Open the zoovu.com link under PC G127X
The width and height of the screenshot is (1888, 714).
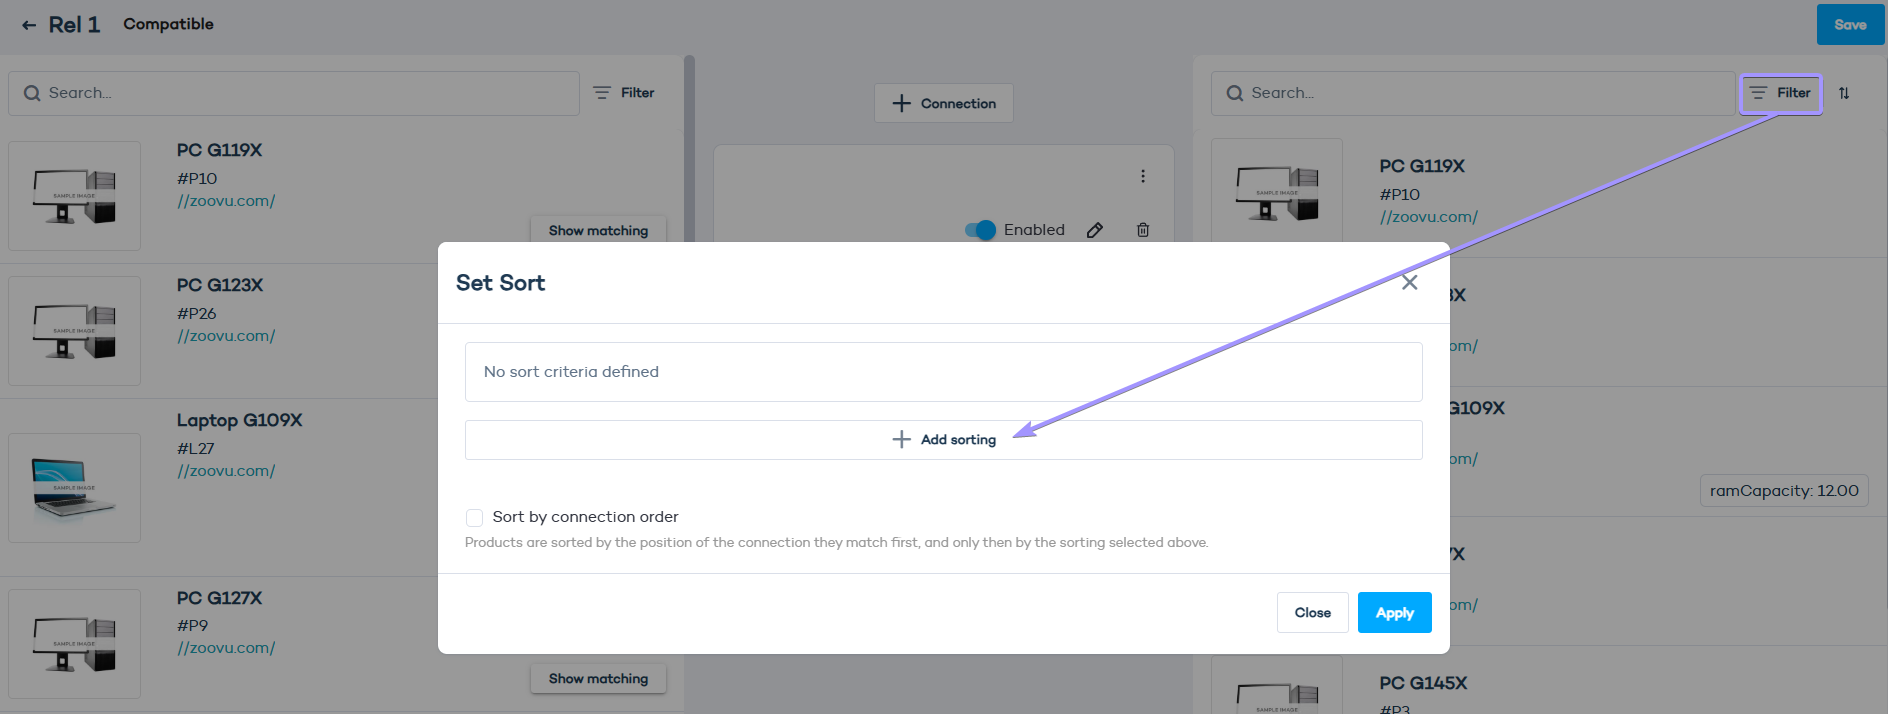[x=226, y=648]
